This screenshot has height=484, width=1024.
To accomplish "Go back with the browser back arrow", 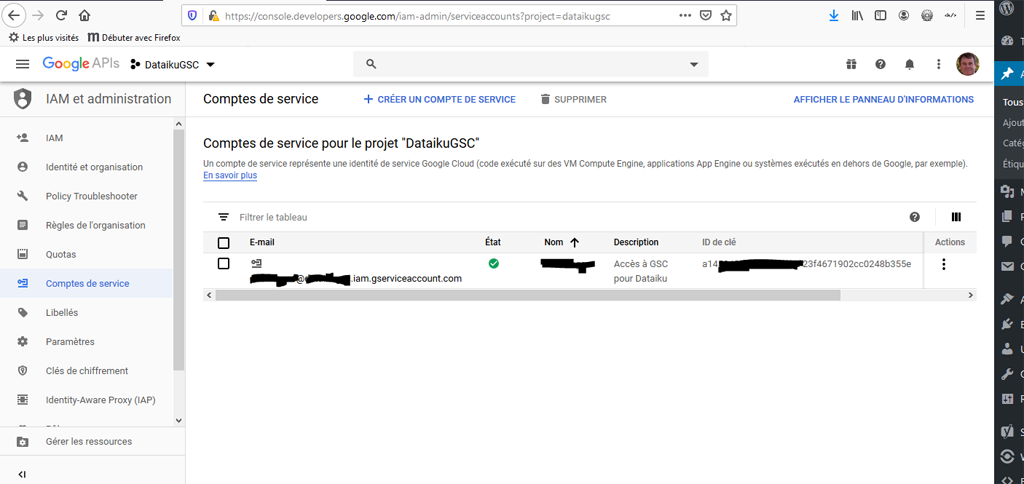I will [14, 15].
